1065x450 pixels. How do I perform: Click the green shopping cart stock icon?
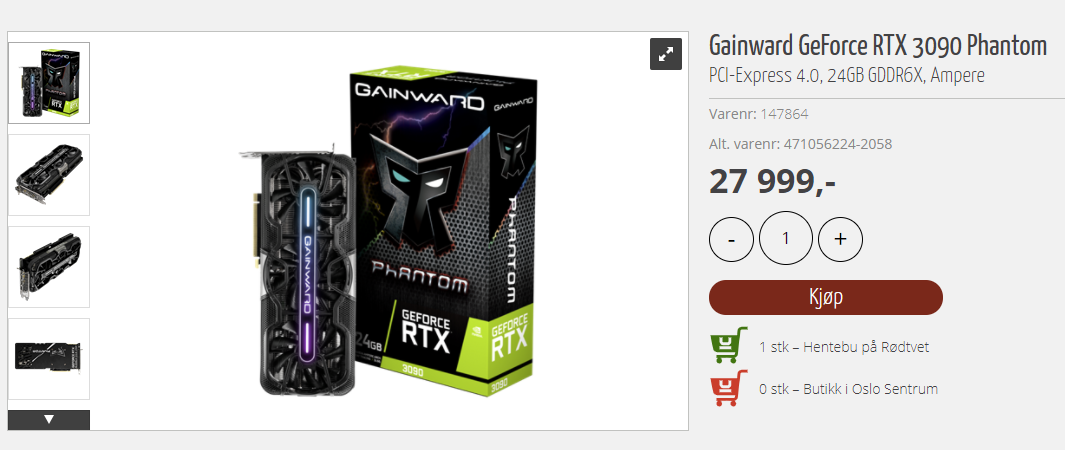(729, 345)
